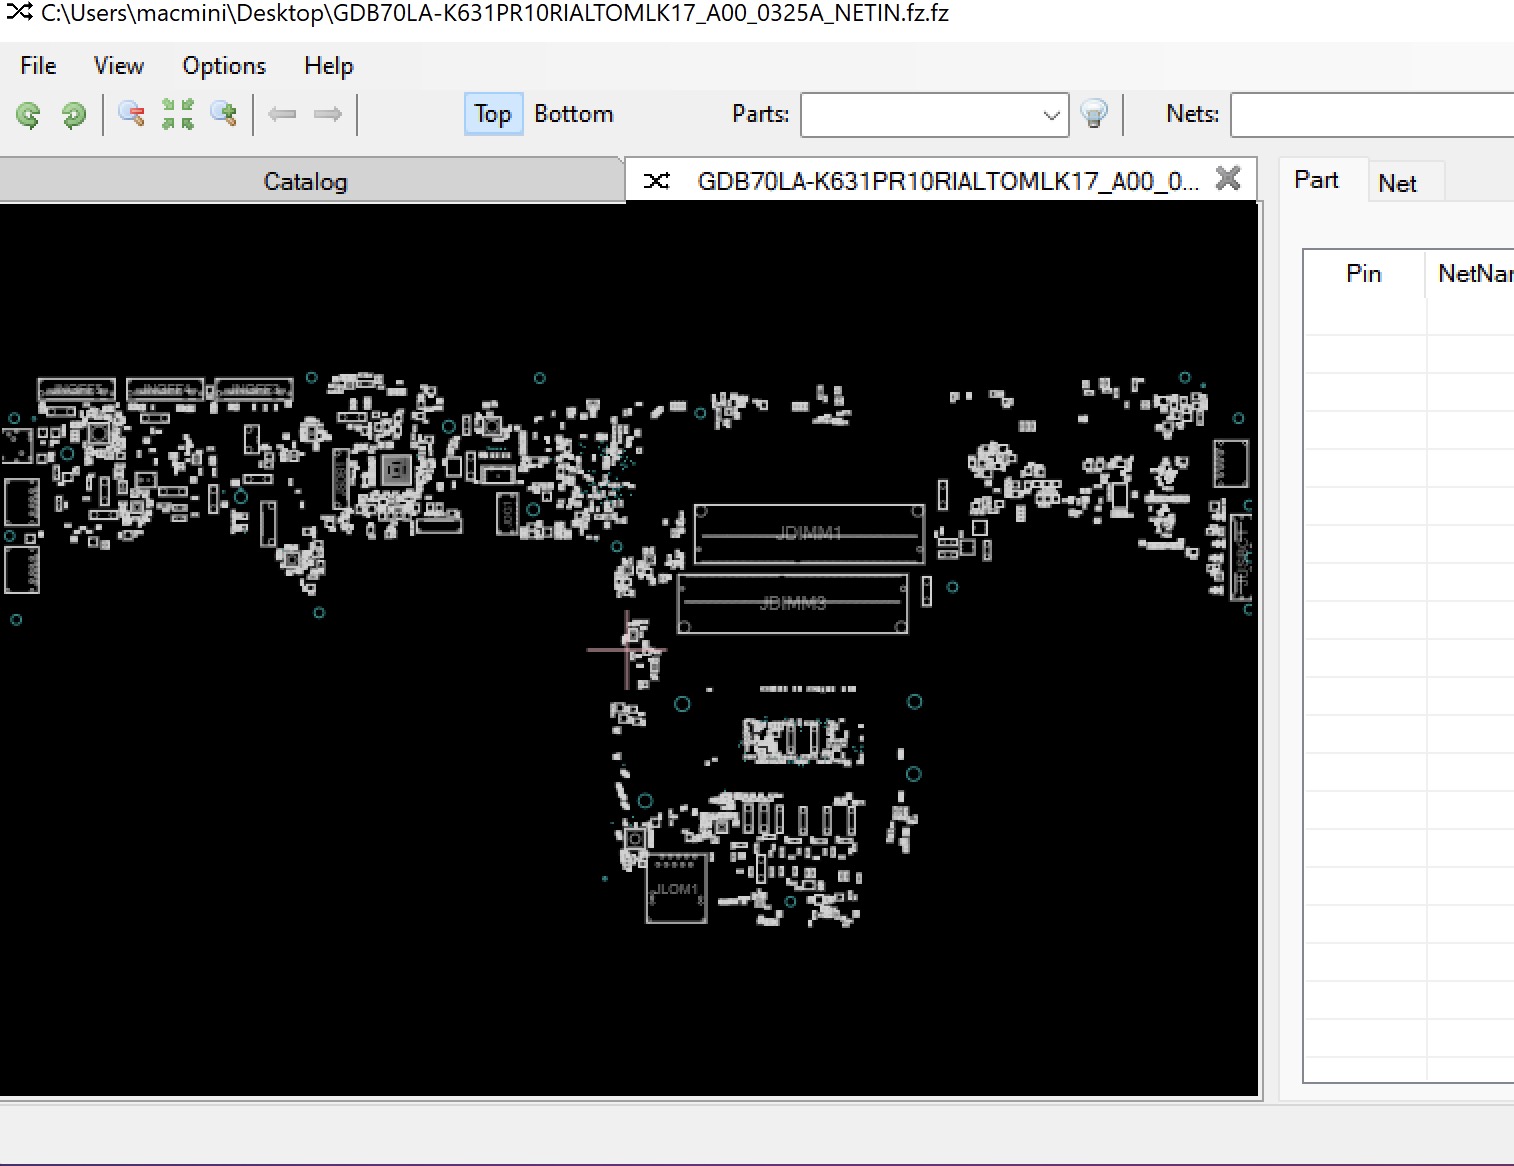Screen dimensions: 1514x1166
Task: Click the rotate clockwise icon
Action: (73, 115)
